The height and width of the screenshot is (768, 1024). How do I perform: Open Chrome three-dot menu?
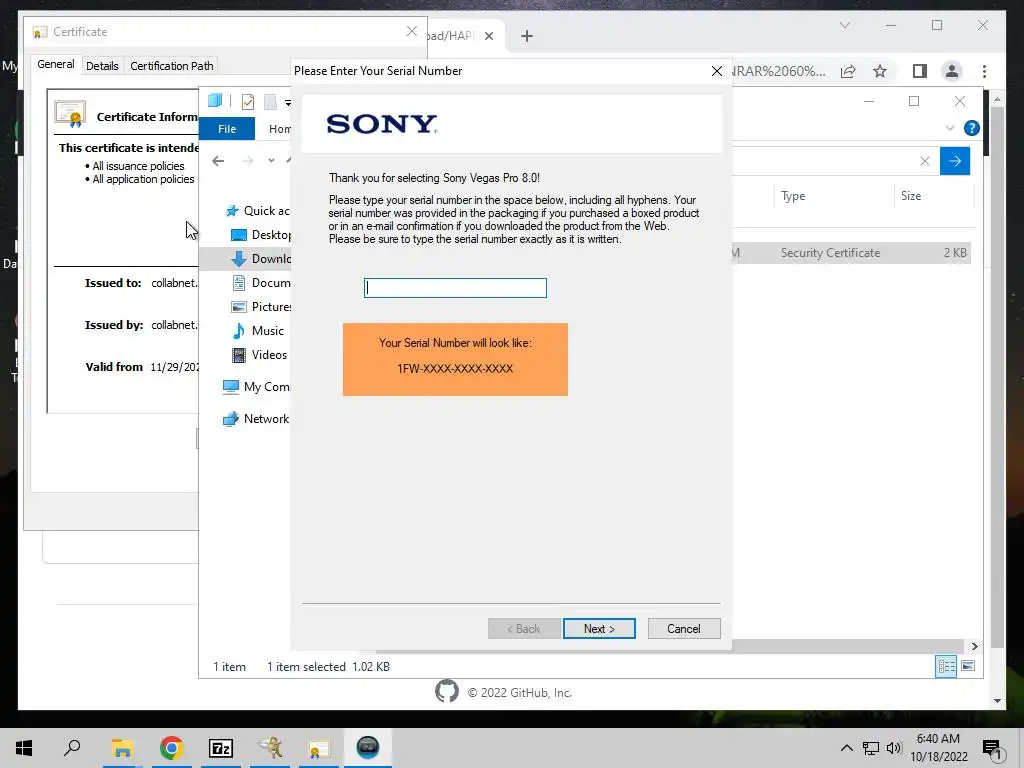pyautogui.click(x=984, y=71)
